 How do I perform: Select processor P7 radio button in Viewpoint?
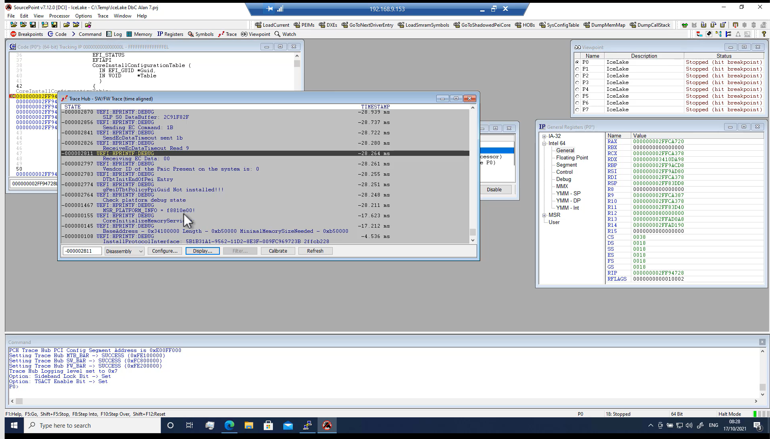click(577, 110)
